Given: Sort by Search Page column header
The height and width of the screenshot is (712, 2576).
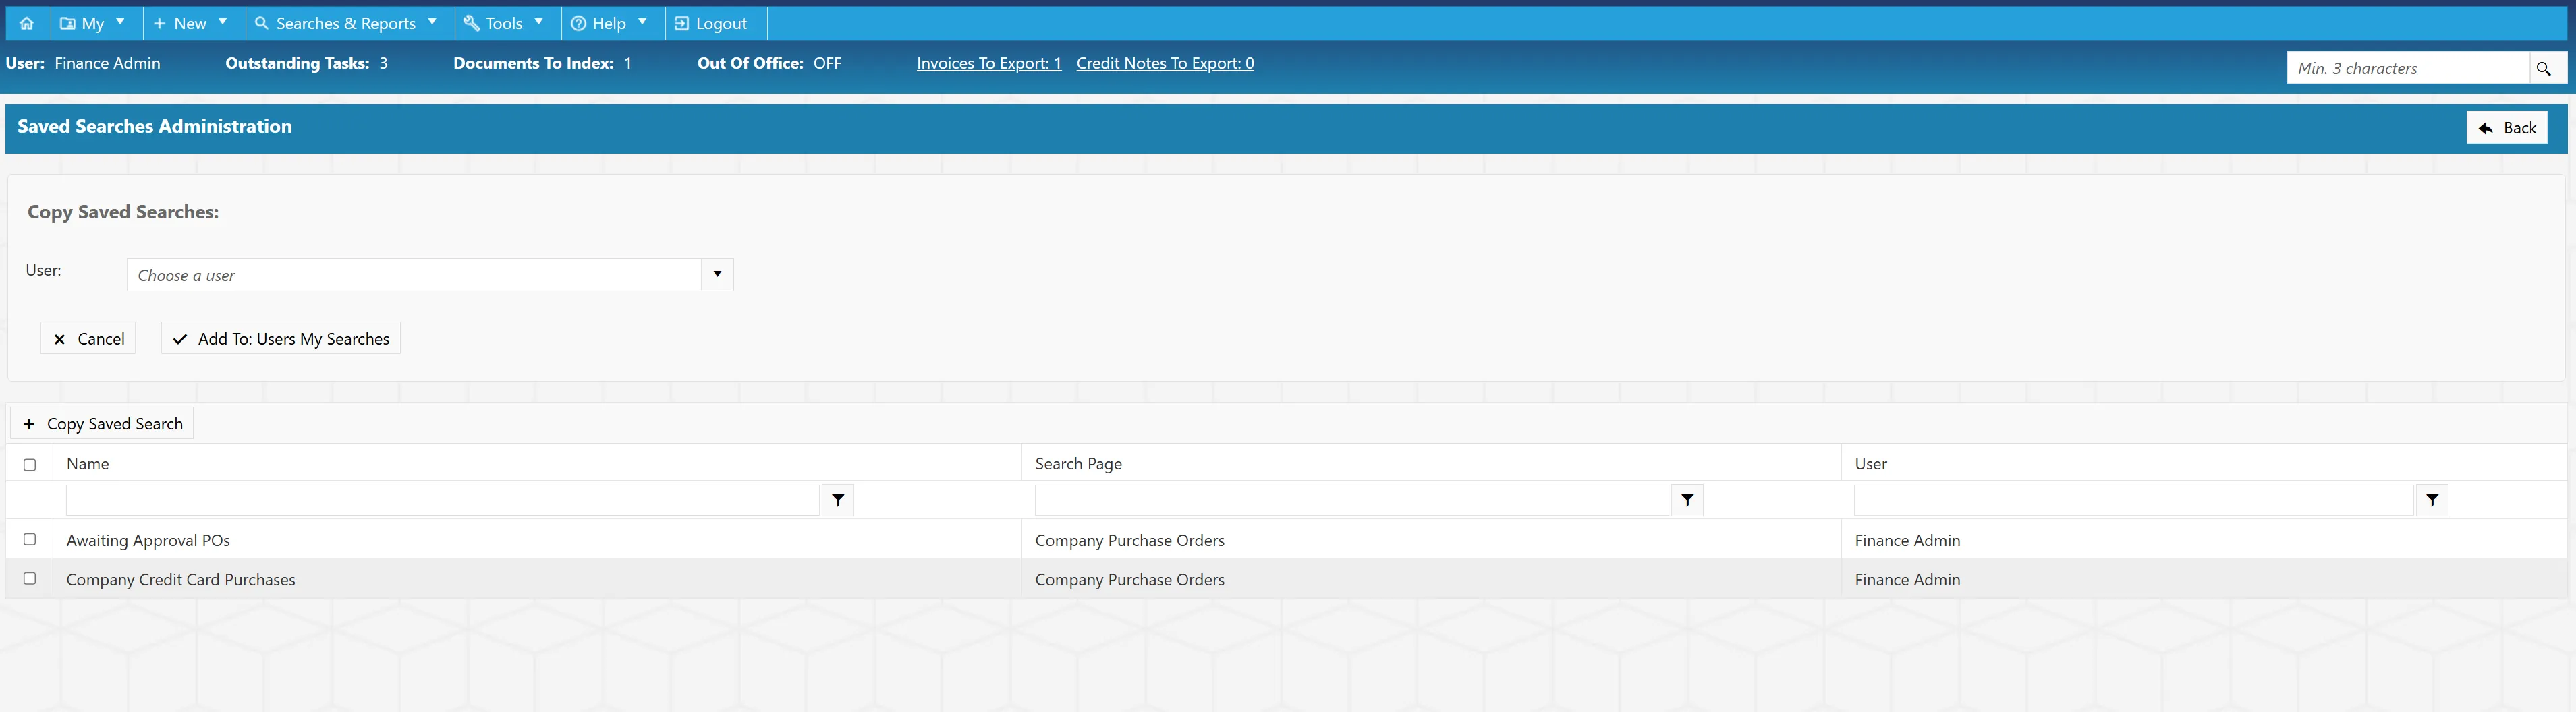Looking at the screenshot, I should click(1078, 464).
